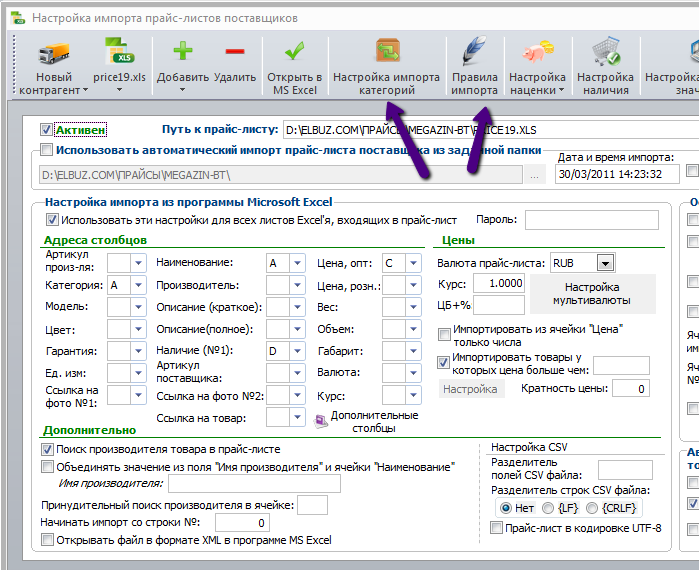Enable automatic price list import from folder
The image size is (699, 570).
(x=46, y=150)
